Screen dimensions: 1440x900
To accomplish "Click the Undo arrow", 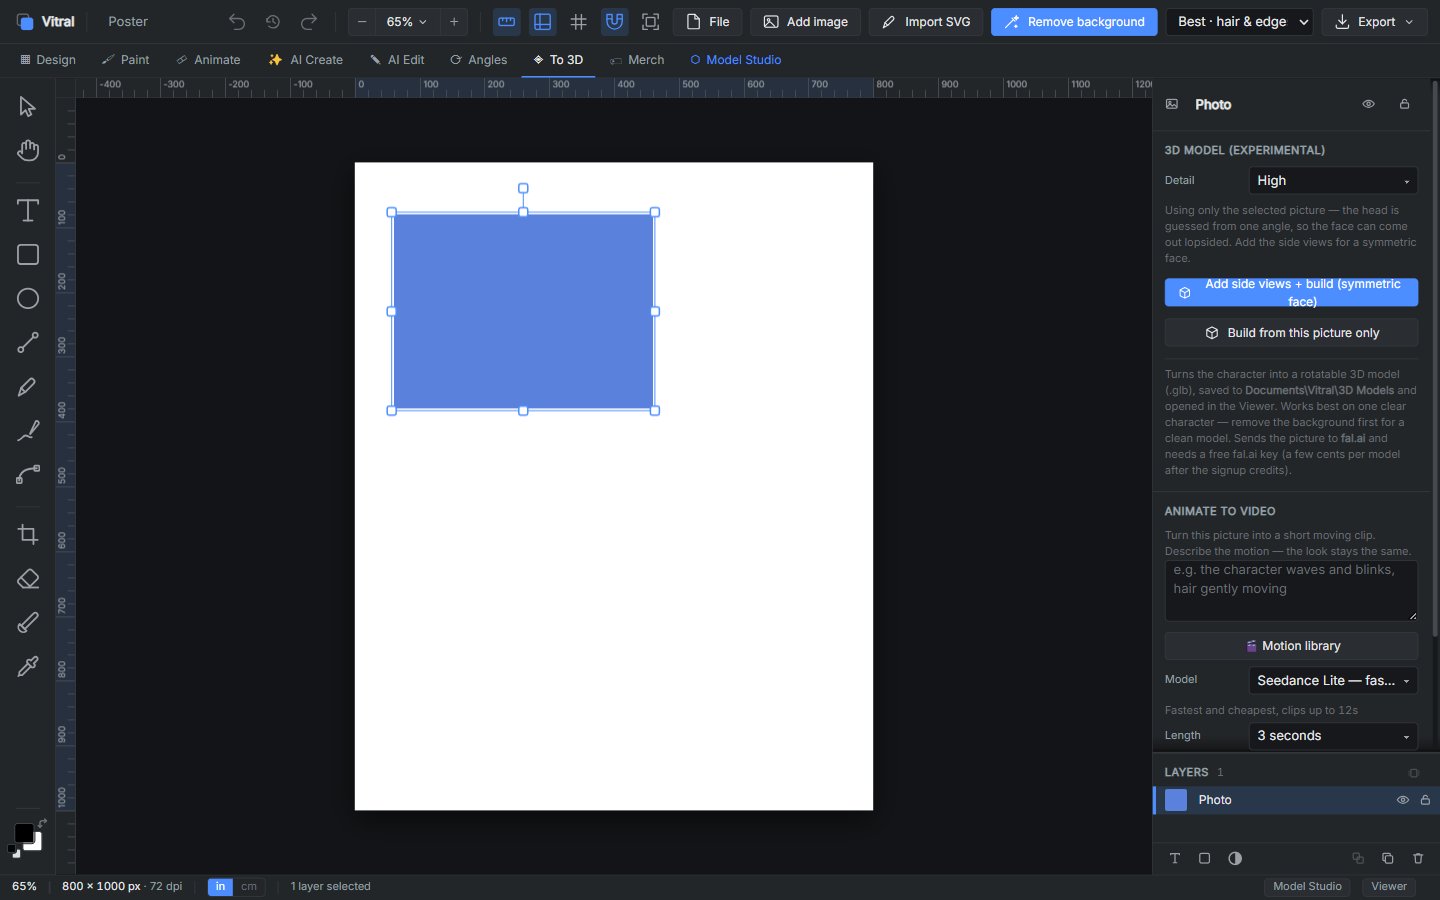I will click(x=237, y=22).
